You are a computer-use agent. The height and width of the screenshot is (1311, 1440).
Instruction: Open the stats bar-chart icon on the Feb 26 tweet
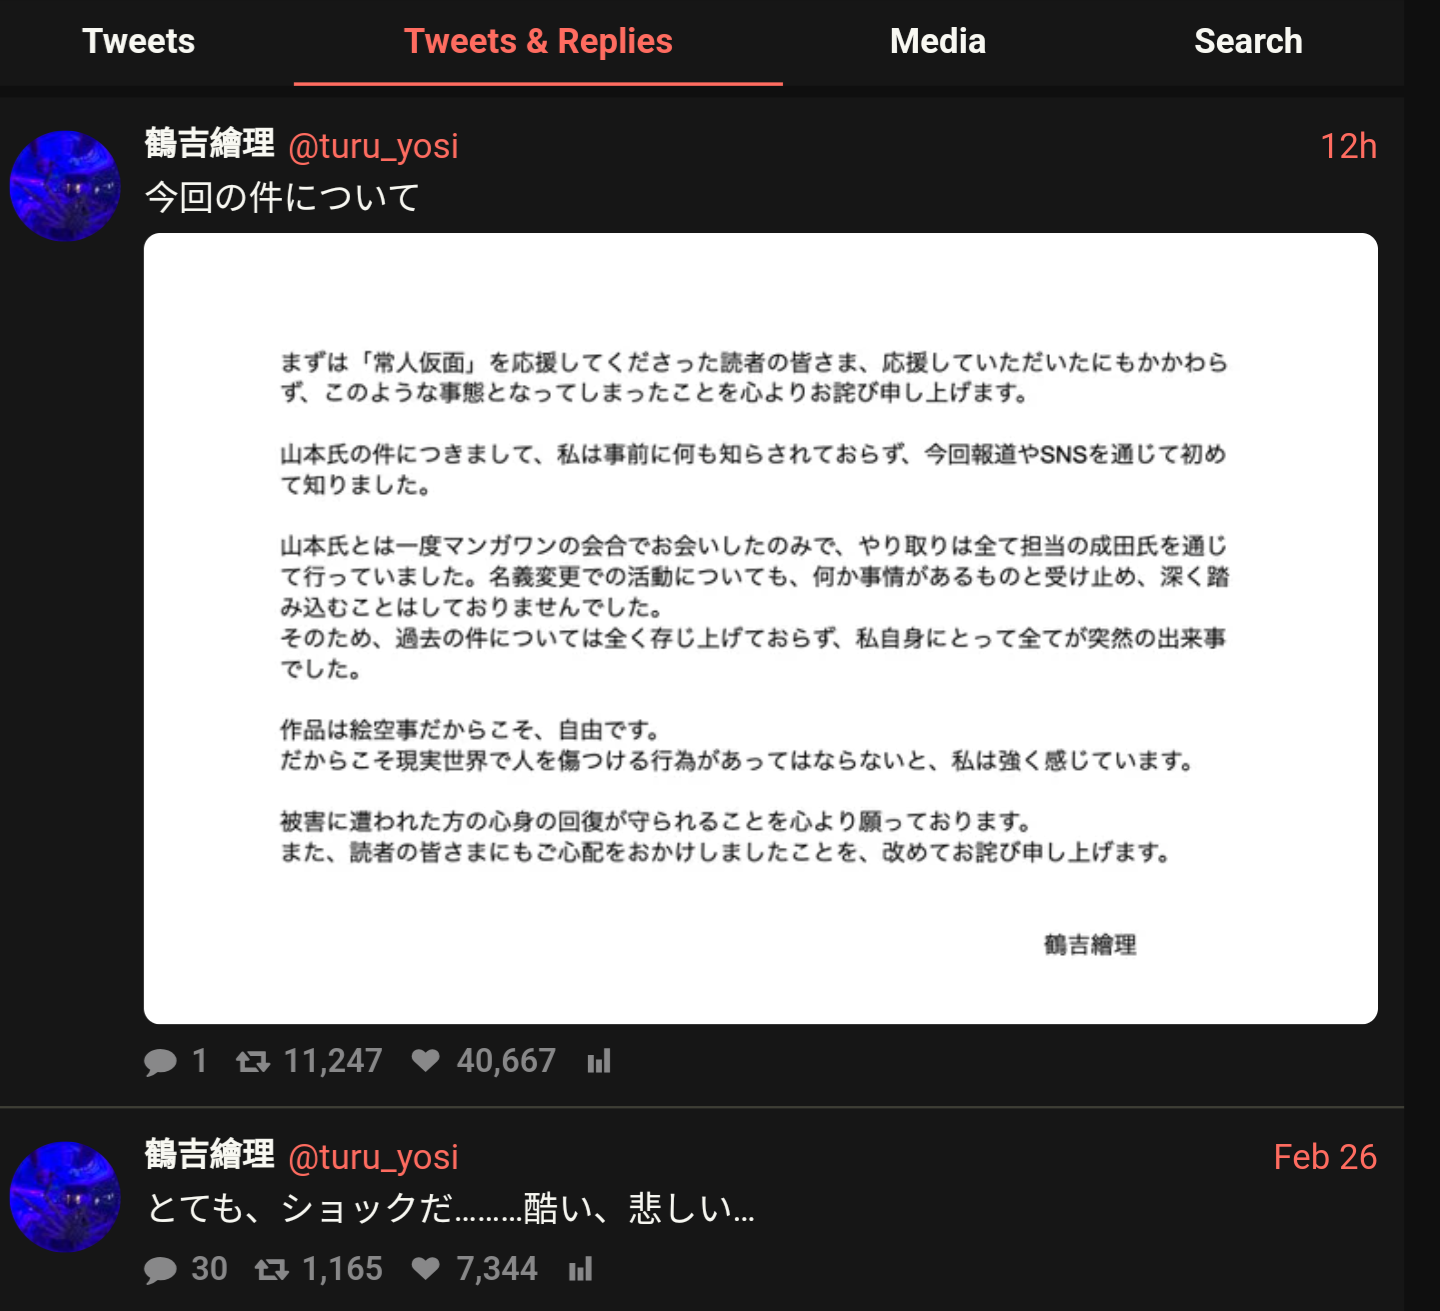(581, 1269)
